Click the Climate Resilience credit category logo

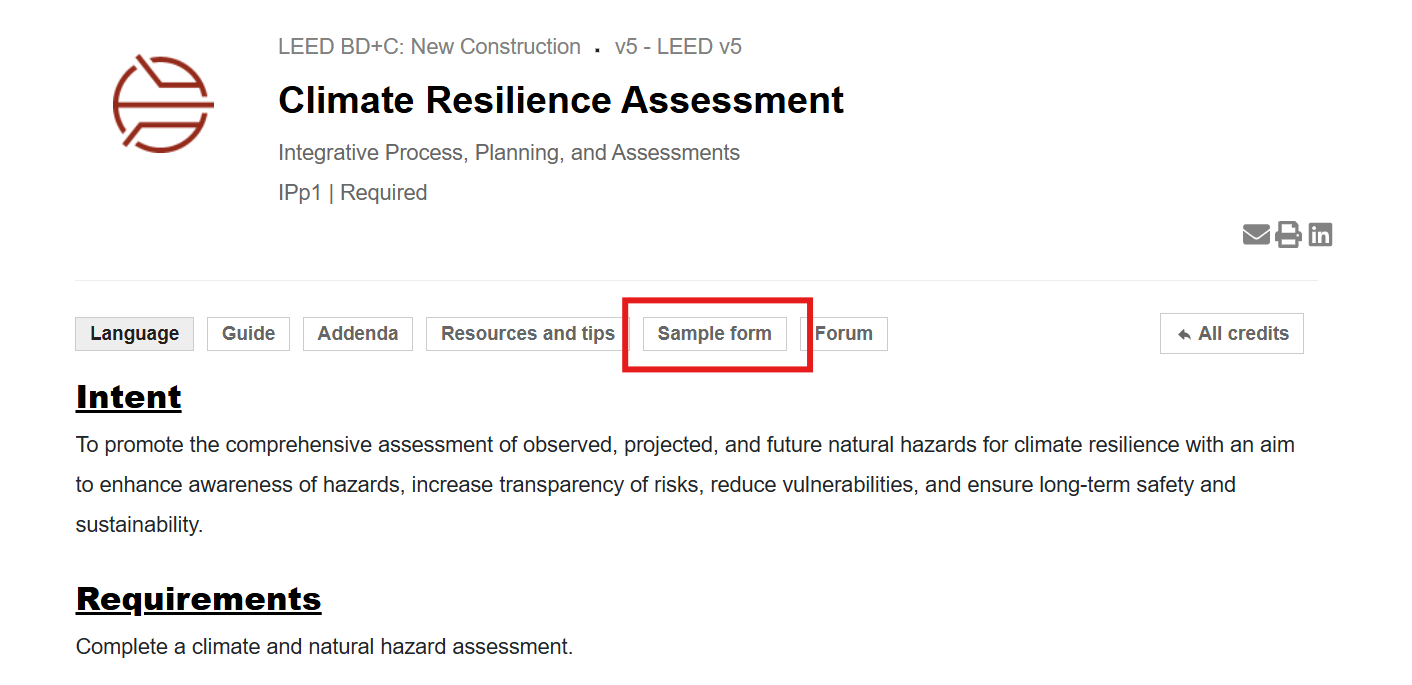[x=162, y=104]
